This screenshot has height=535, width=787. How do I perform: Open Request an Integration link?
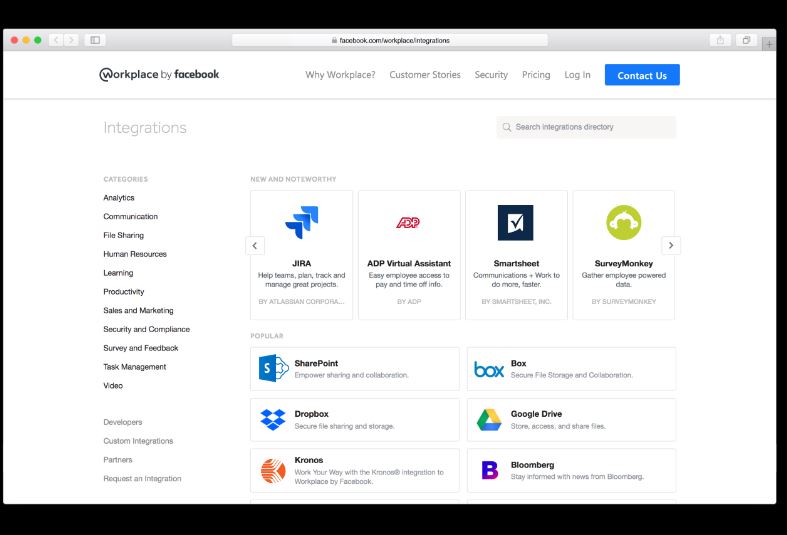[x=143, y=478]
